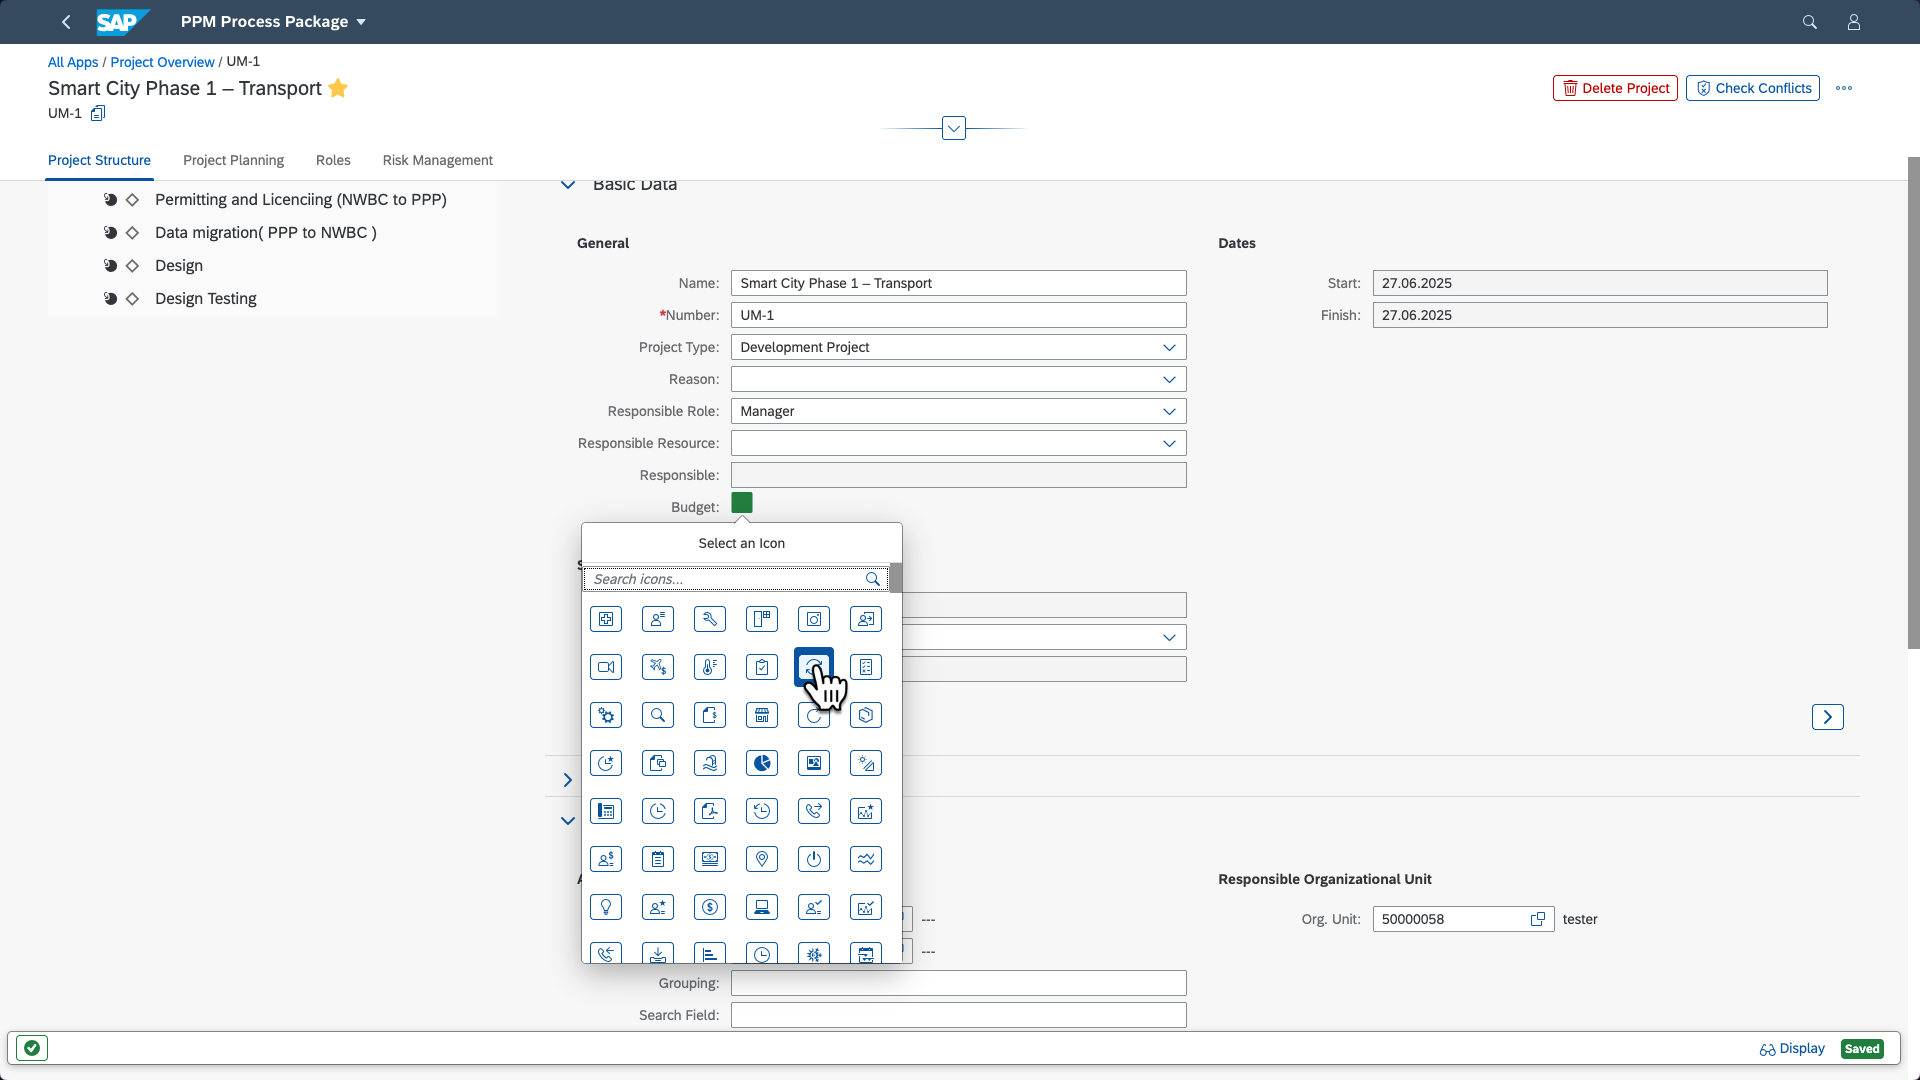Select the wrench icon in picker
The width and height of the screenshot is (1920, 1080).
pyautogui.click(x=710, y=619)
